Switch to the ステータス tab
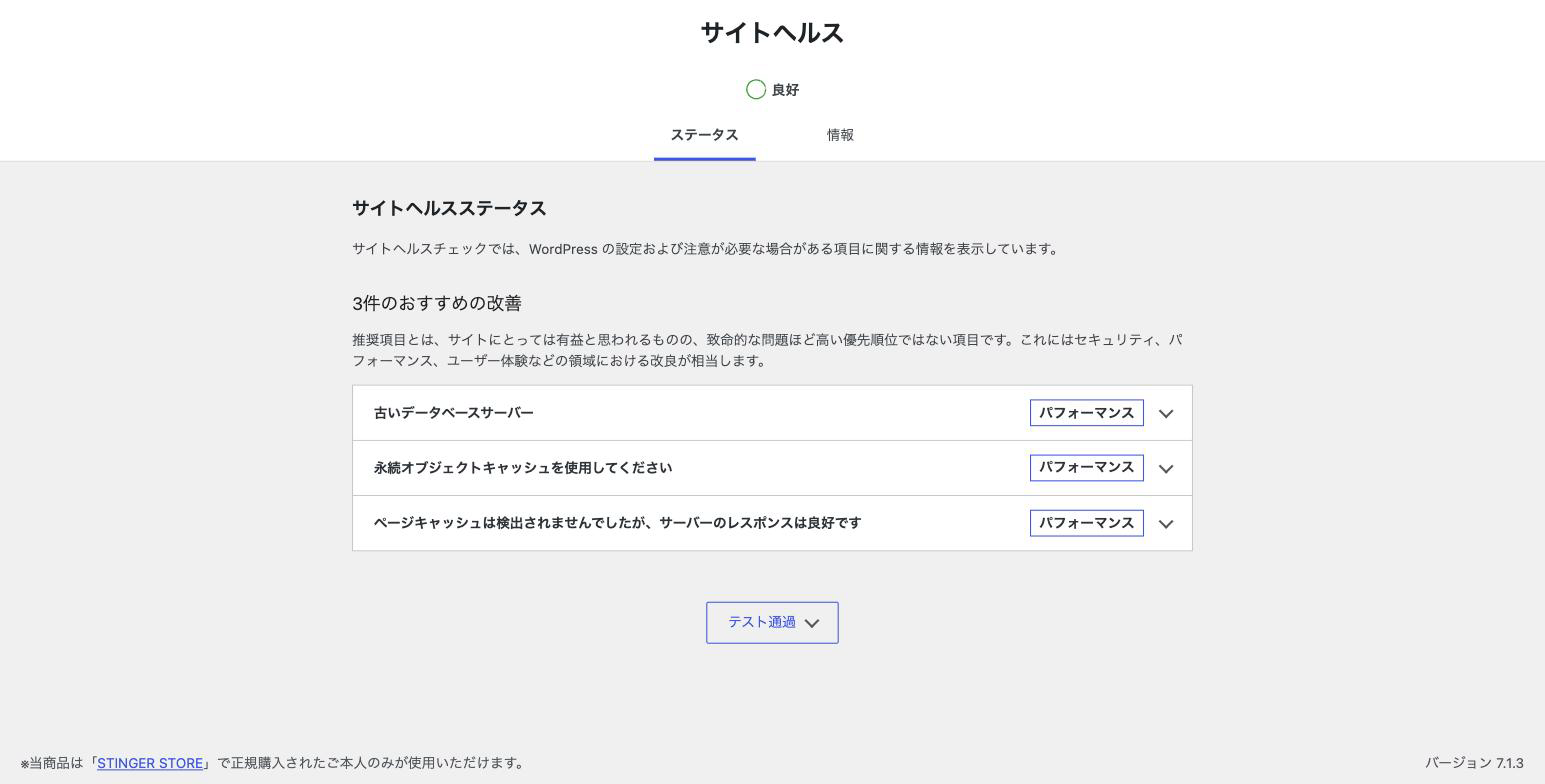 point(704,135)
